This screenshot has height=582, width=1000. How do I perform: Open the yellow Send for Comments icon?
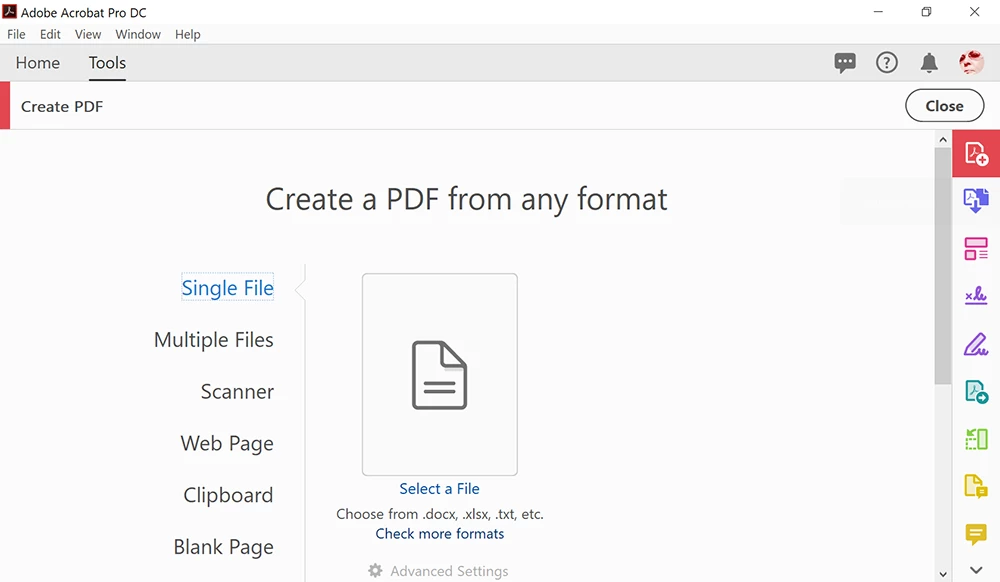pos(976,486)
